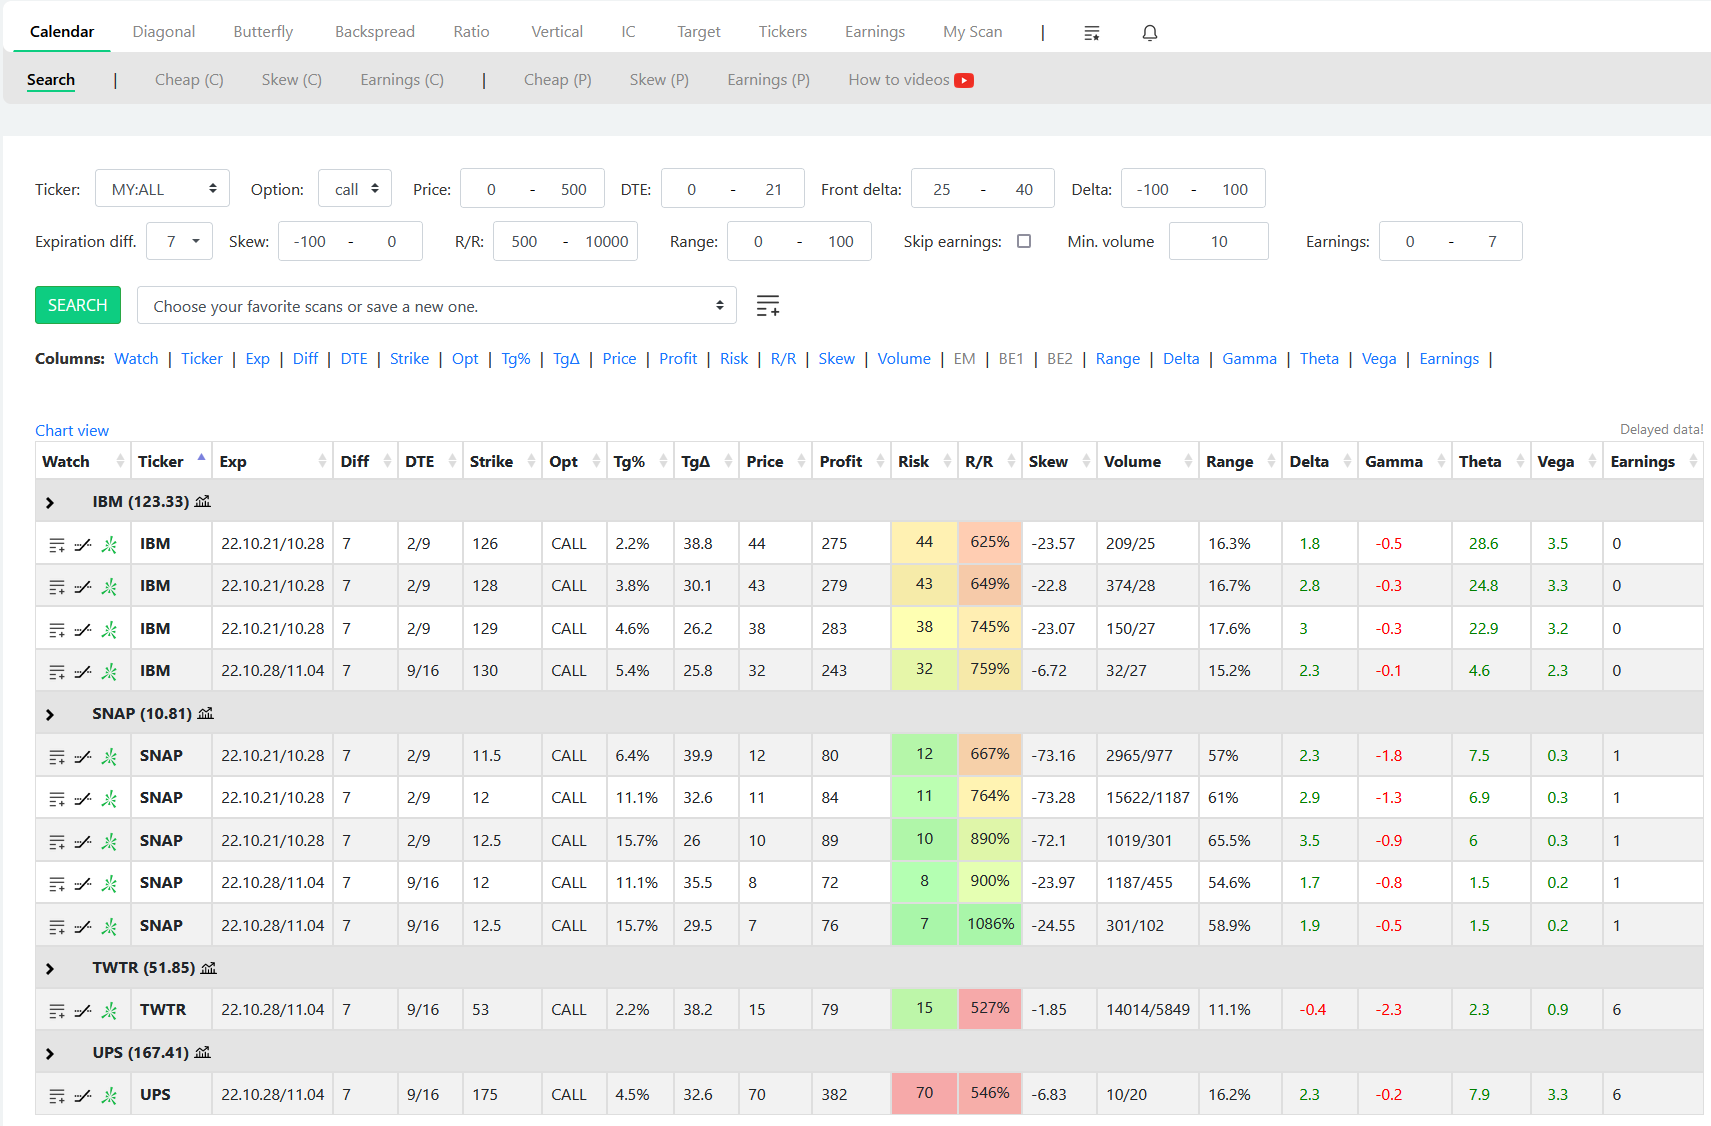Open the Expiration diff dropdown
1711x1126 pixels.
(x=179, y=241)
